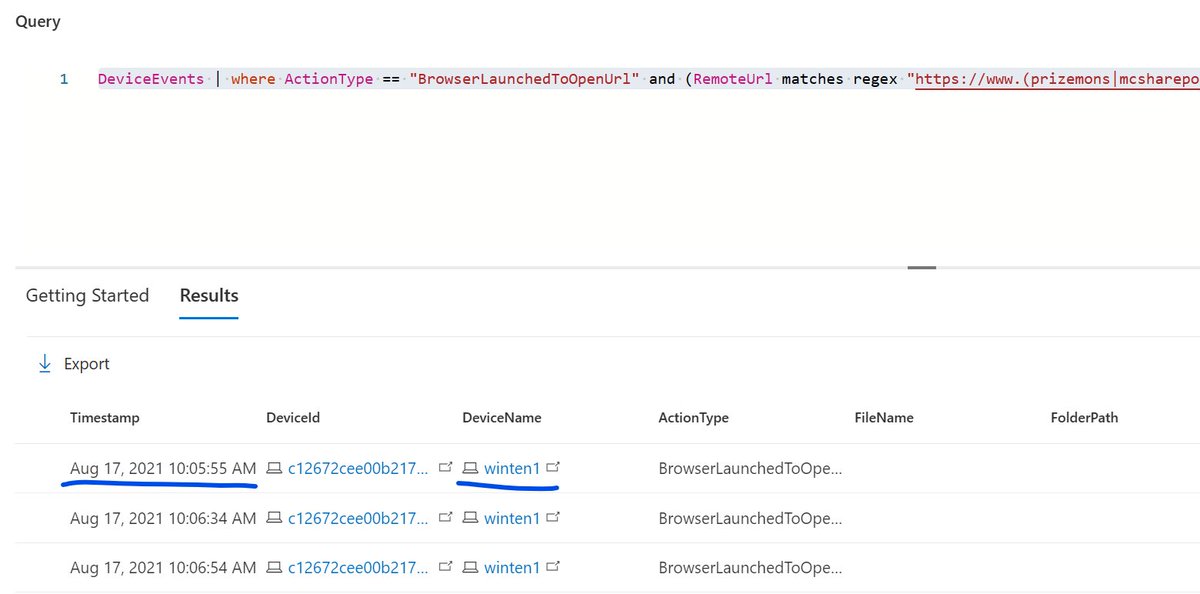Screen dimensions: 1200x594
Task: Select the Aug 17, 2021 10:06:34 AM timestamp
Action: [163, 518]
